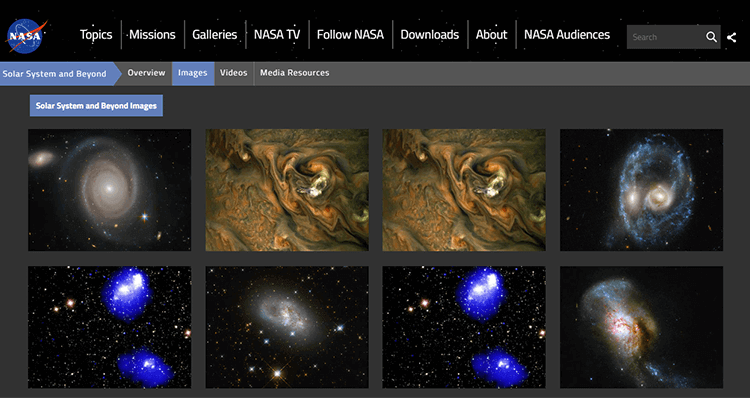Open the Follow NASA menu
This screenshot has height=398, width=750.
tap(350, 34)
